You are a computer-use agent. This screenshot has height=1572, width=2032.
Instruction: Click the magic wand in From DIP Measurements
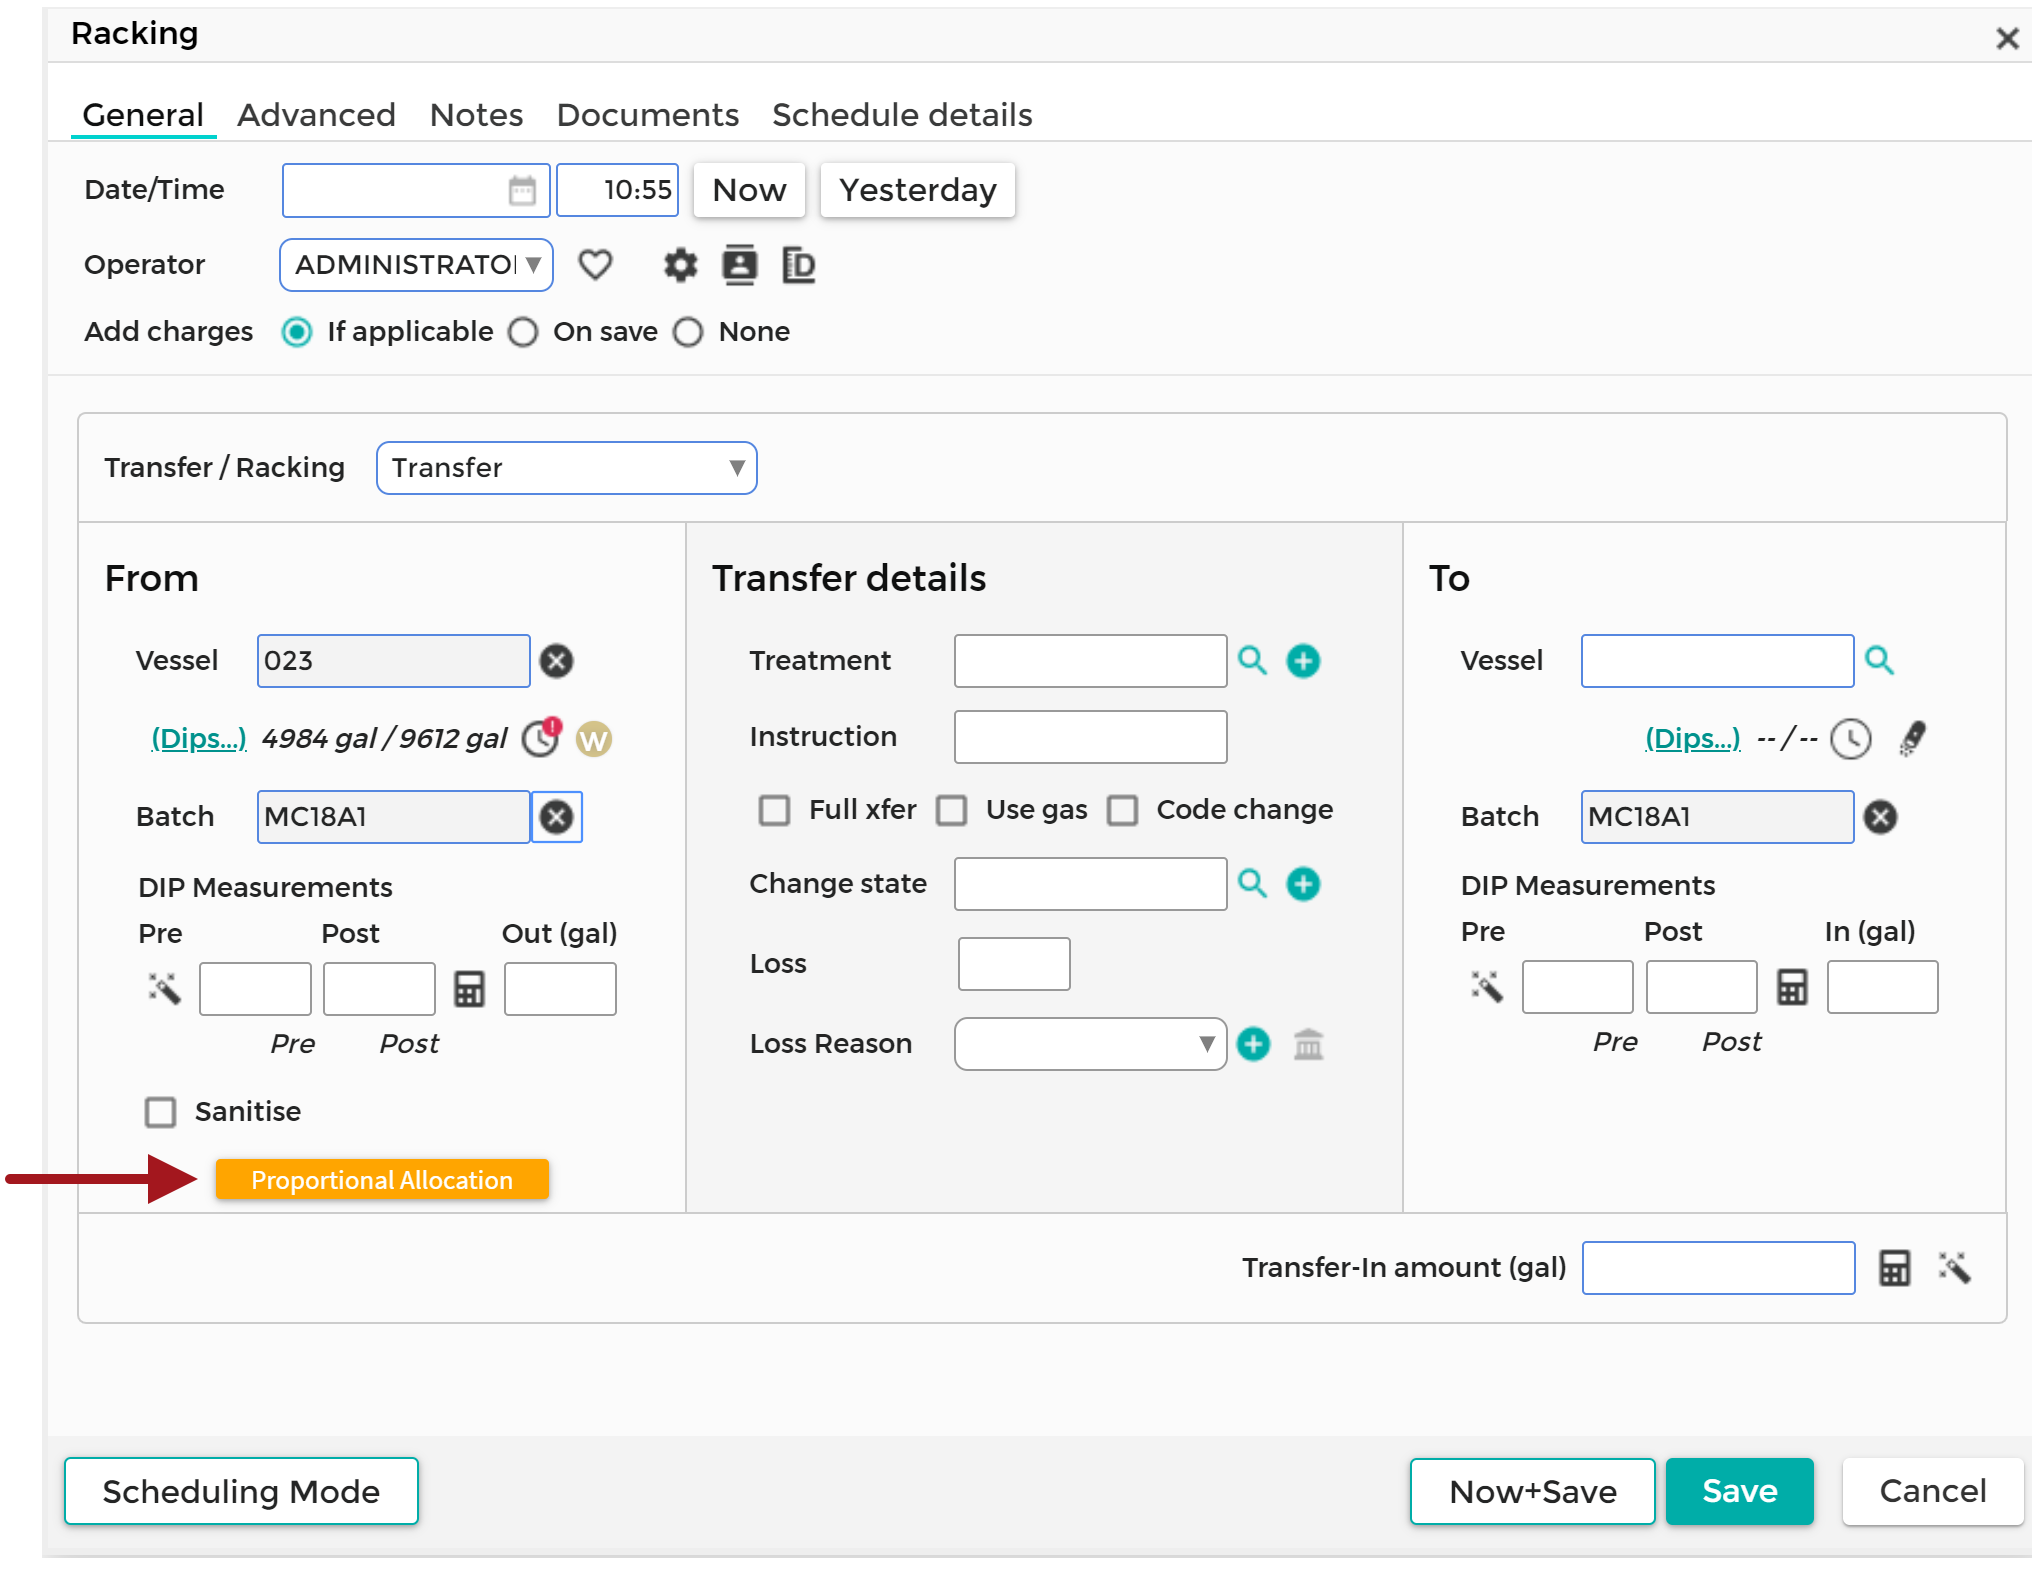coord(164,988)
